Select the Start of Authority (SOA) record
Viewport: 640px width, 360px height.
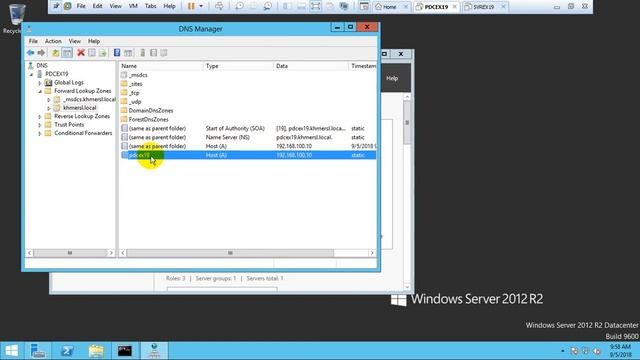248,129
